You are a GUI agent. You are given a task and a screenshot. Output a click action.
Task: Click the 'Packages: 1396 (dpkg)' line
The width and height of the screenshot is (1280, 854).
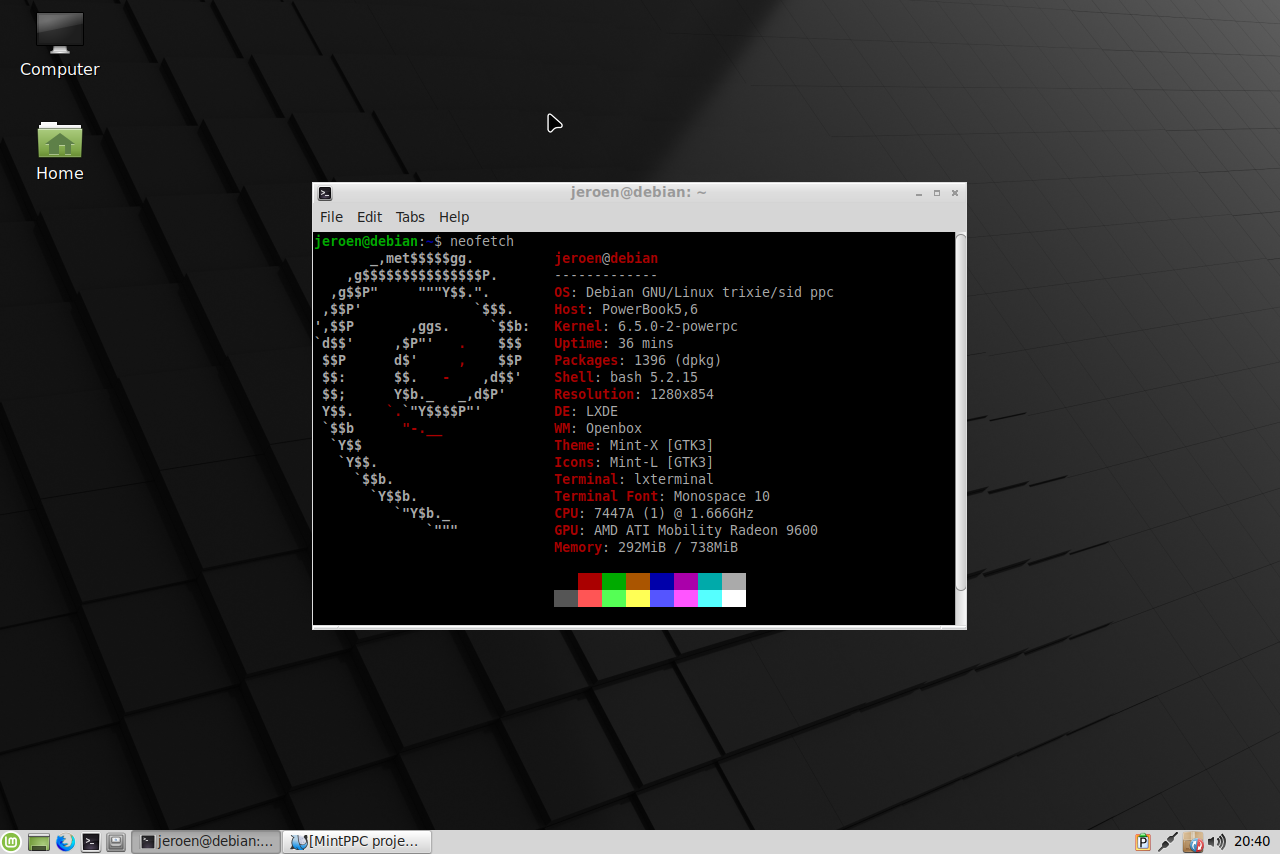point(638,360)
